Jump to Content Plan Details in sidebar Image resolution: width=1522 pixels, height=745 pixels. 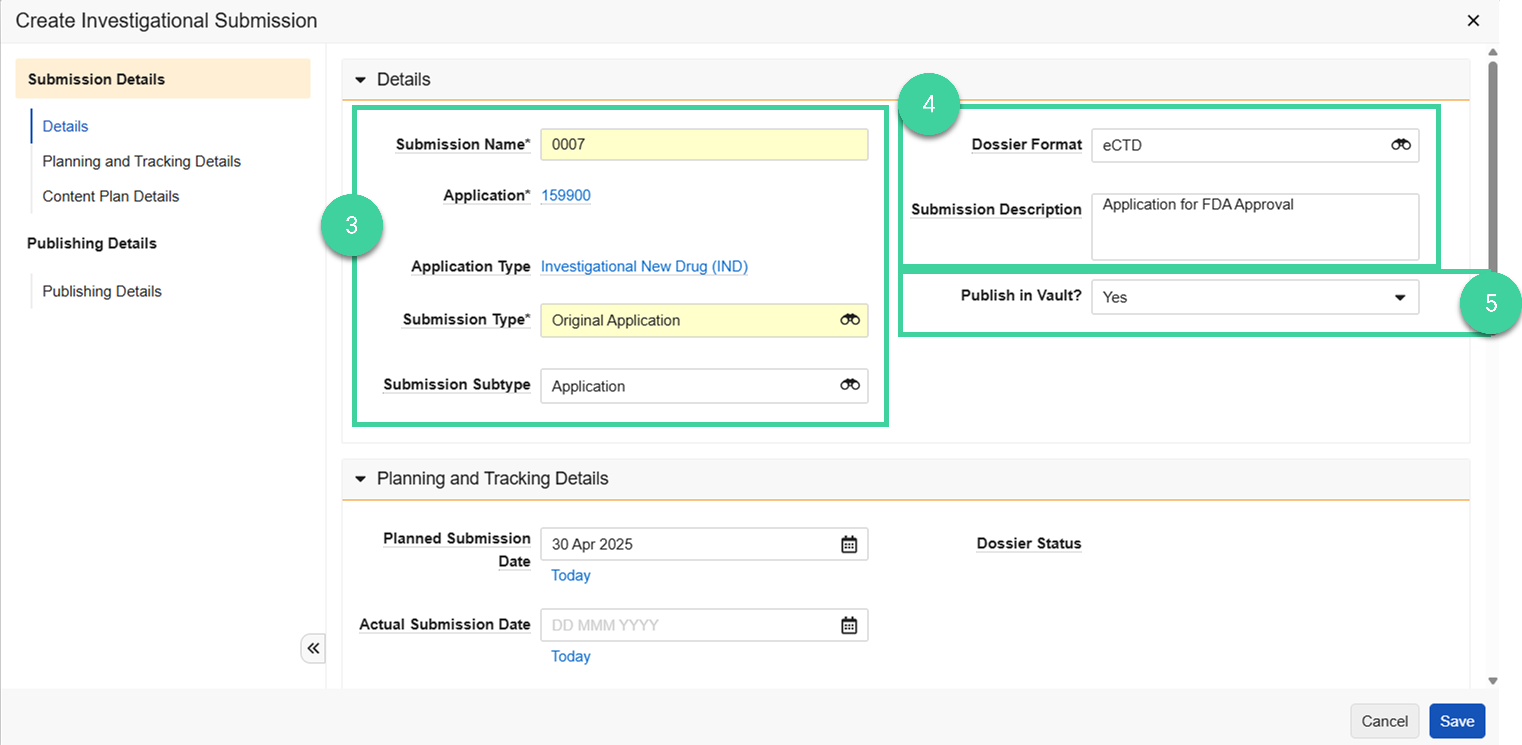tap(110, 196)
